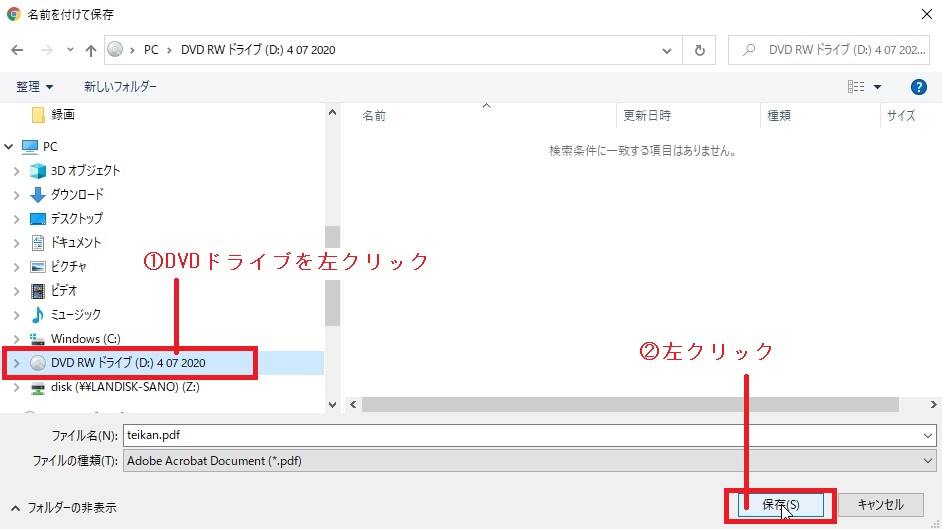Open address bar path history dropdown
Viewport: 942px width, 529px height.
point(668,50)
